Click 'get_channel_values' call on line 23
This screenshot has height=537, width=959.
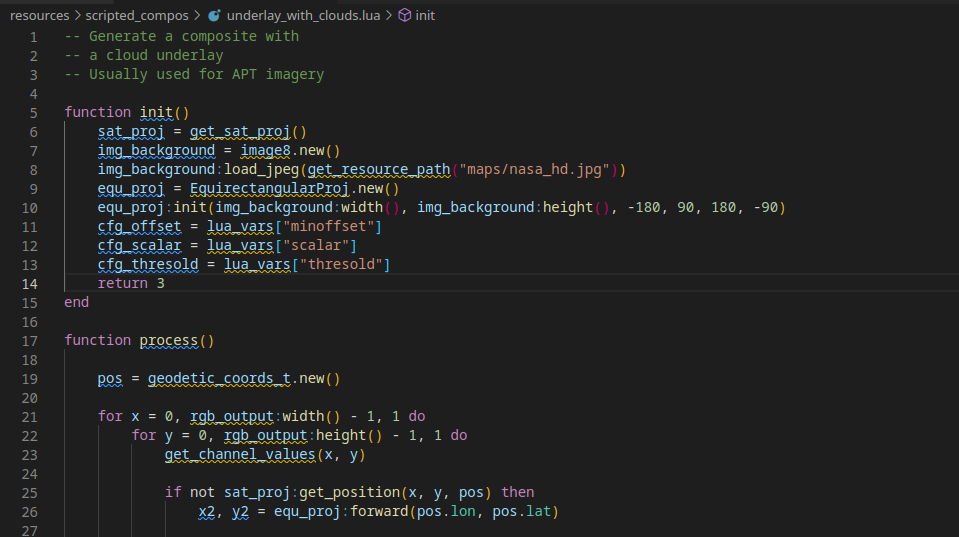(240, 454)
